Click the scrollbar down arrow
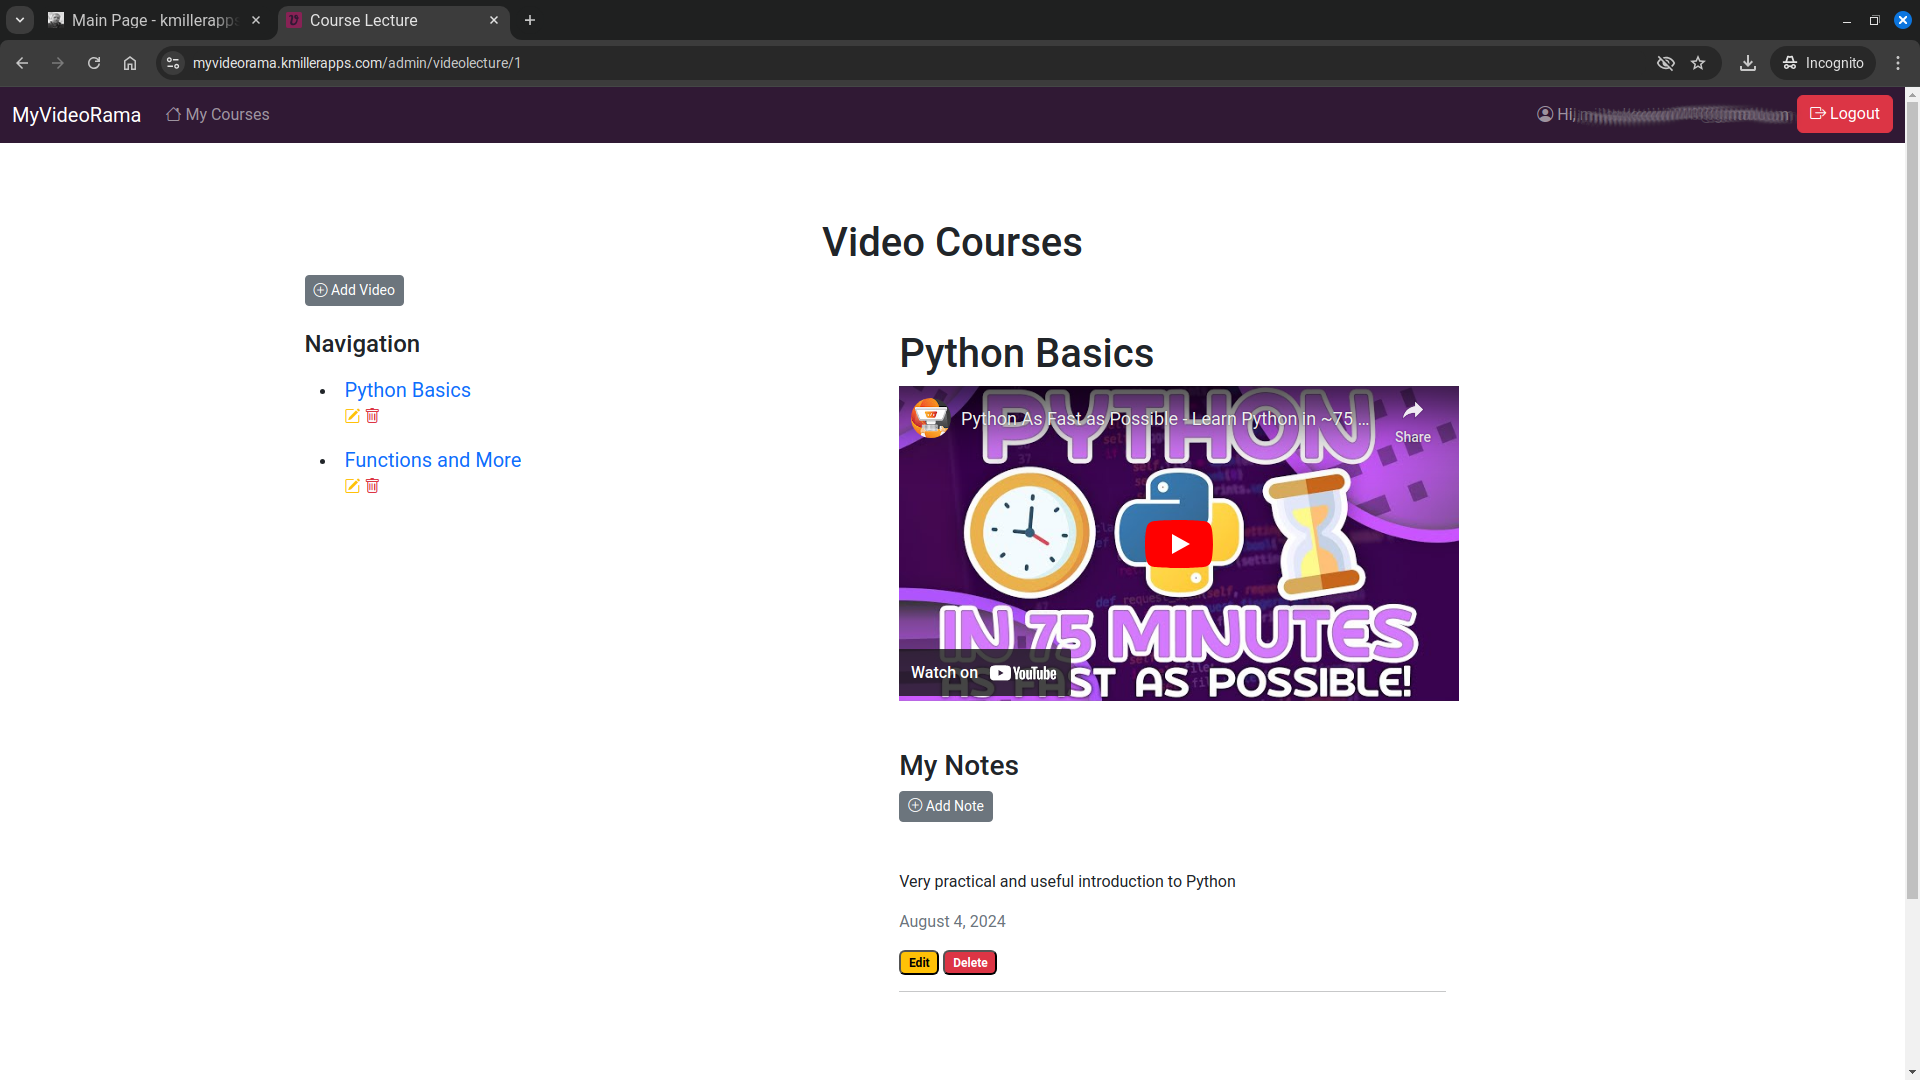This screenshot has height=1080, width=1920. click(1912, 1072)
